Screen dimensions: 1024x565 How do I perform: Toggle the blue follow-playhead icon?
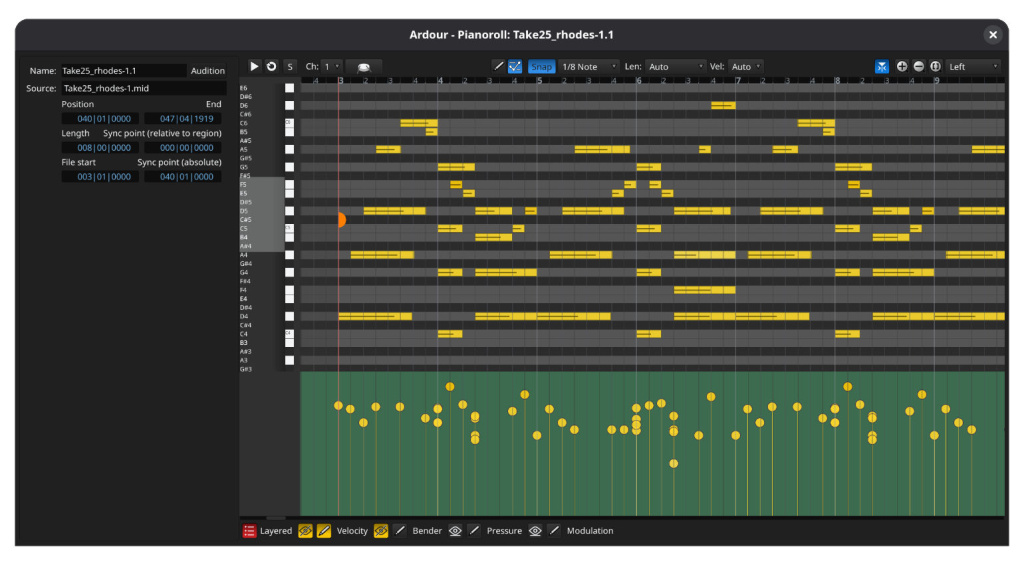coord(882,66)
